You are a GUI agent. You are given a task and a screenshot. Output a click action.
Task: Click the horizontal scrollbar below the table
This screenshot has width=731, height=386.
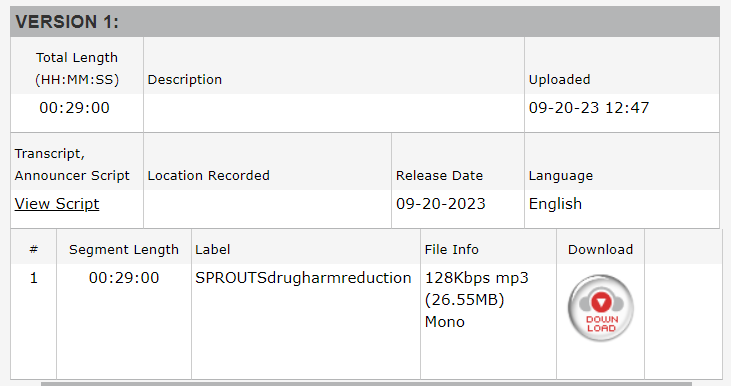pyautogui.click(x=366, y=384)
